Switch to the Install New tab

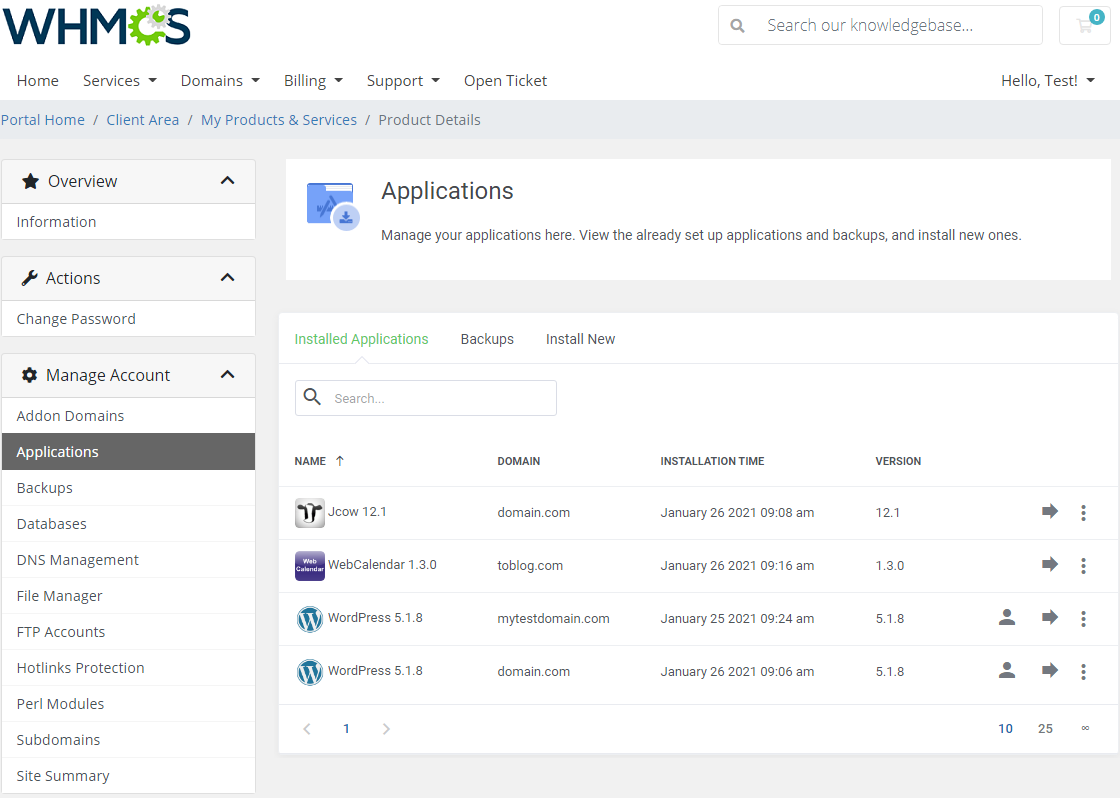point(580,339)
